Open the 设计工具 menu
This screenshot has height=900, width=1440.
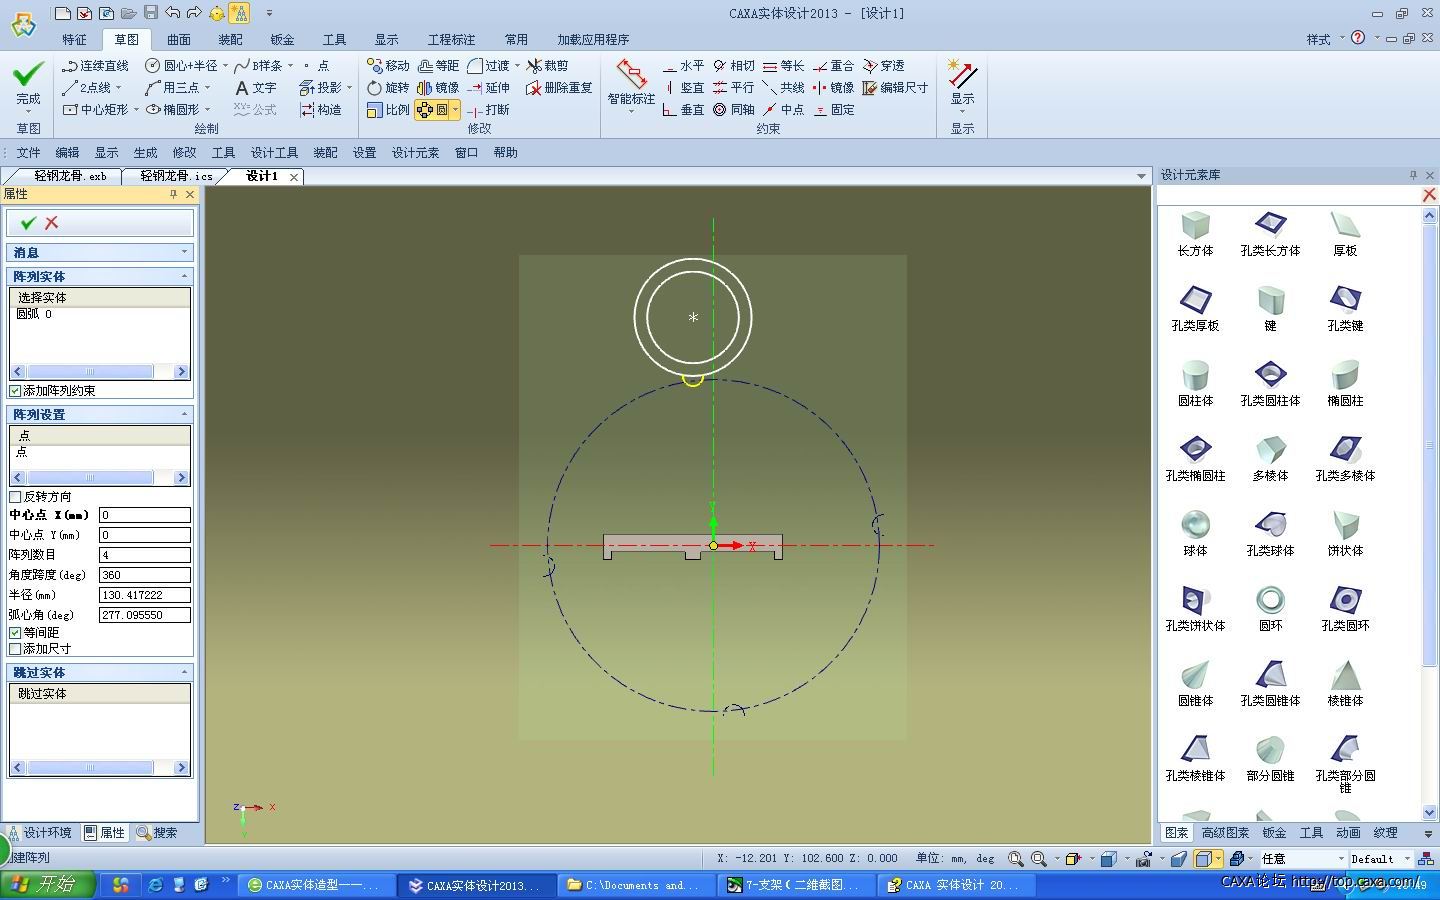[274, 153]
